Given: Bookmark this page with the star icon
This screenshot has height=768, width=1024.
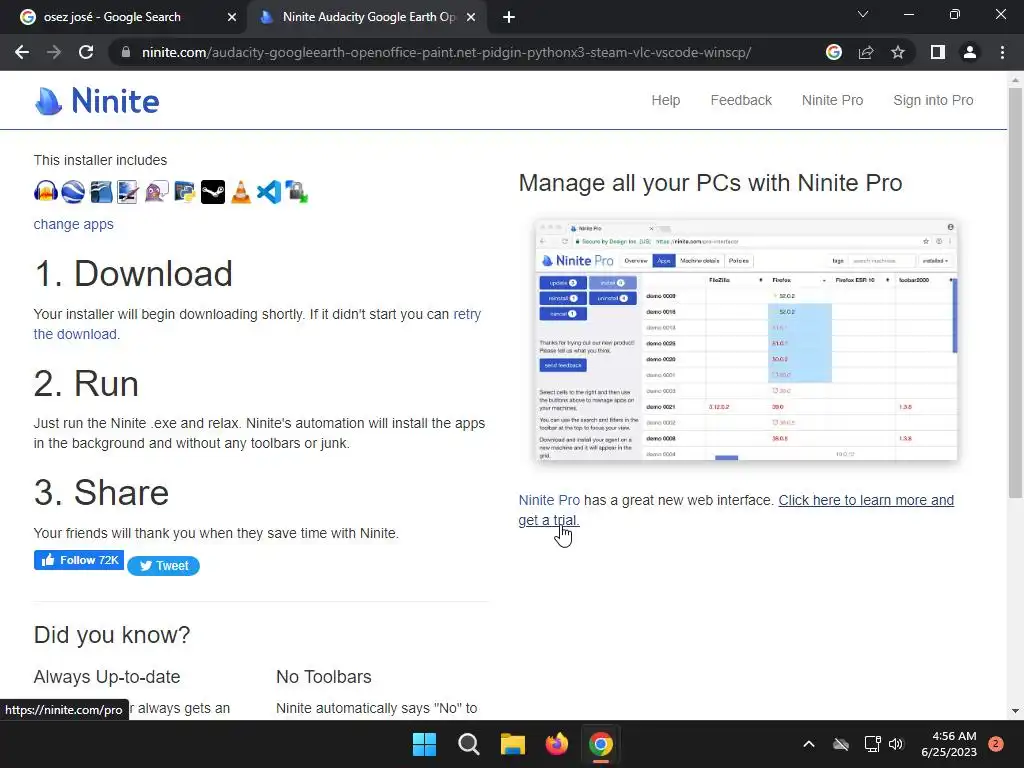Looking at the screenshot, I should pos(898,52).
